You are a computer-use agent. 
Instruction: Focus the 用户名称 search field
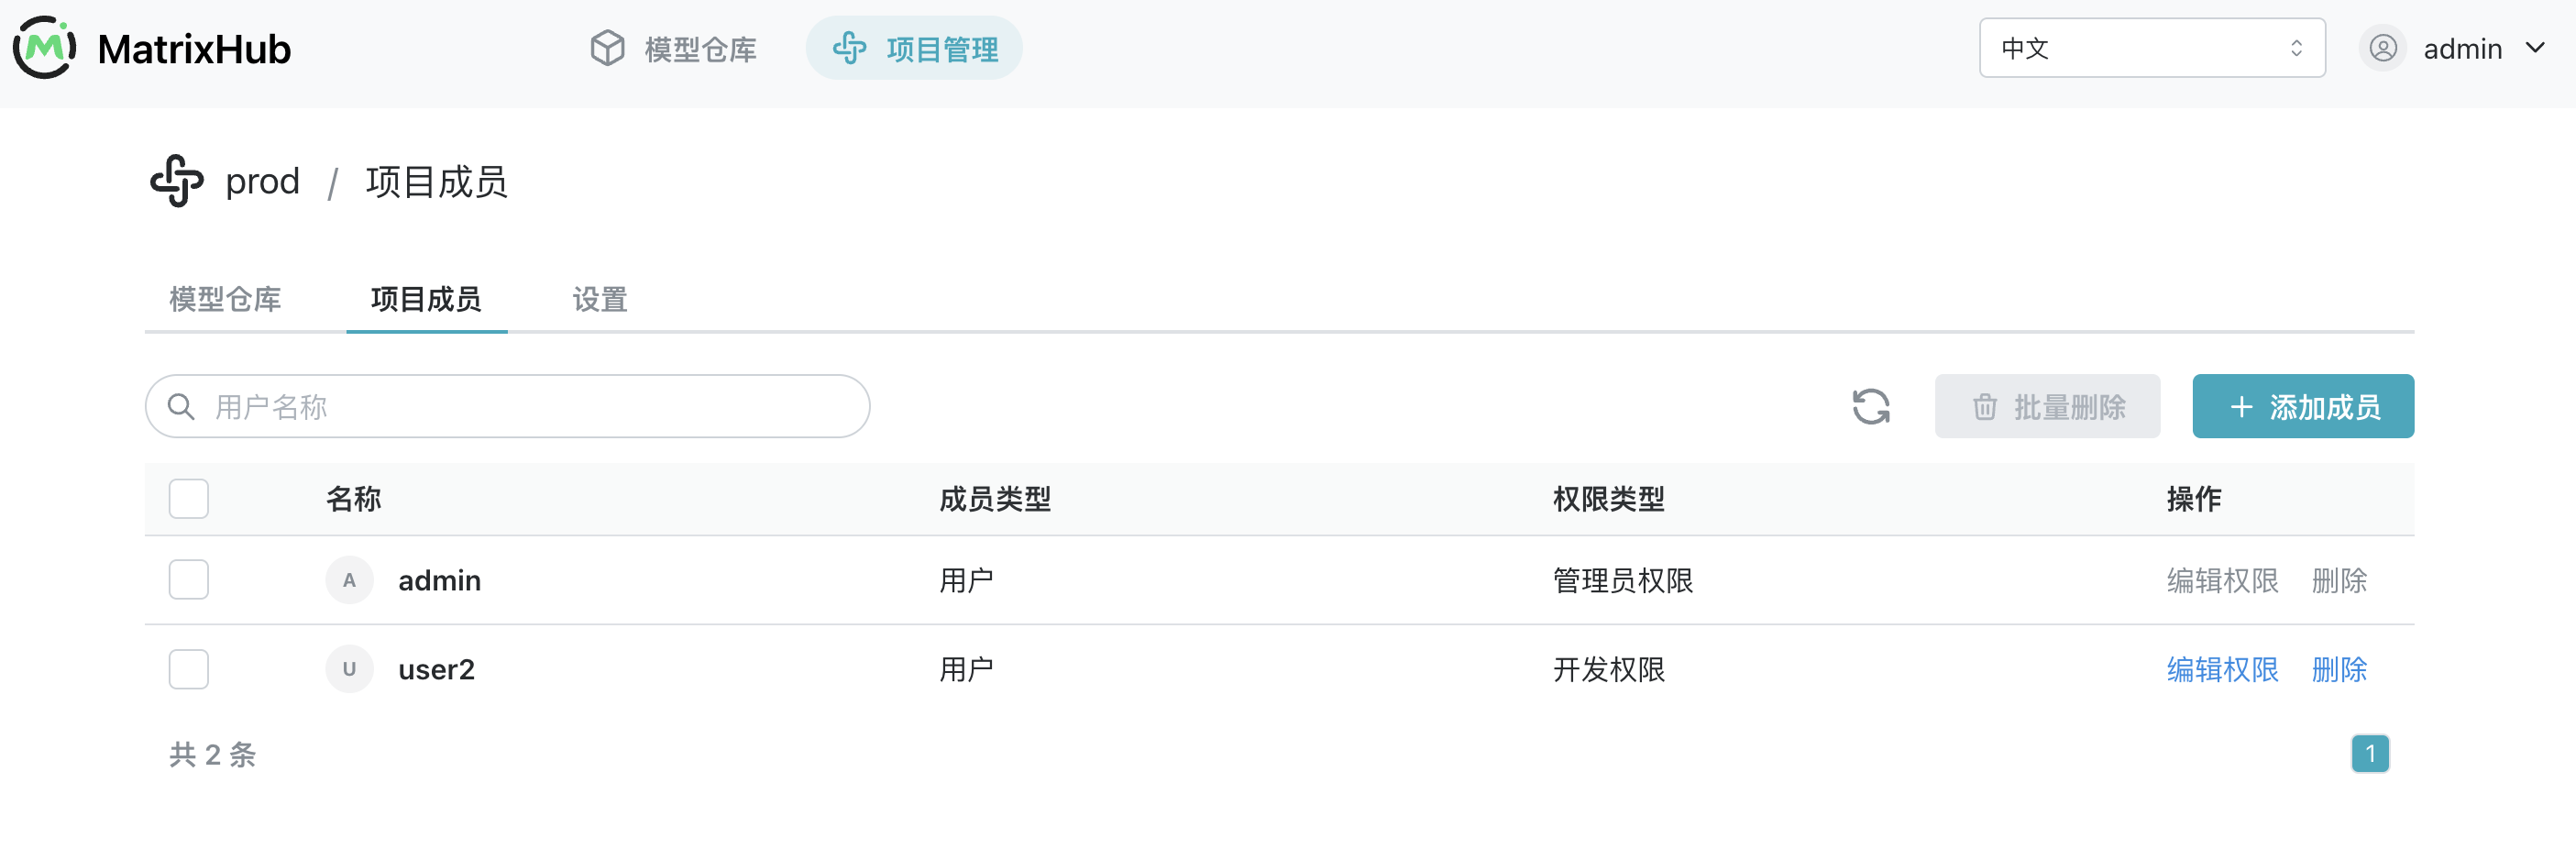point(508,407)
